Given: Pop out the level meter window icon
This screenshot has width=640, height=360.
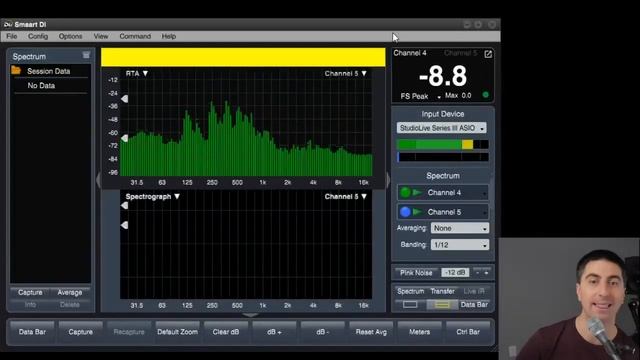Looking at the screenshot, I should (488, 54).
